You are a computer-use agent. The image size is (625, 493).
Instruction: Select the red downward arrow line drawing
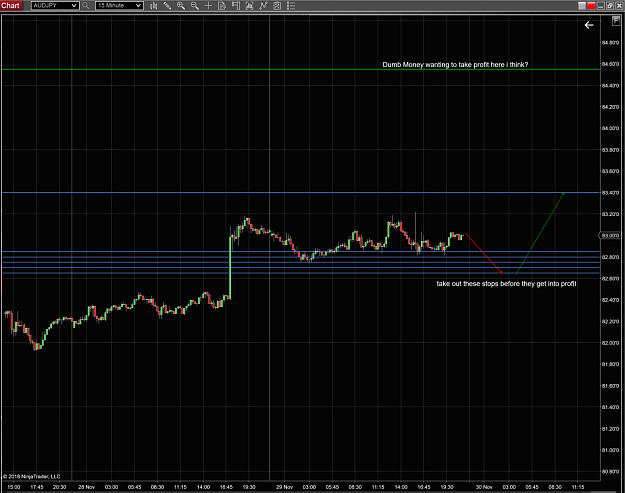pos(483,253)
